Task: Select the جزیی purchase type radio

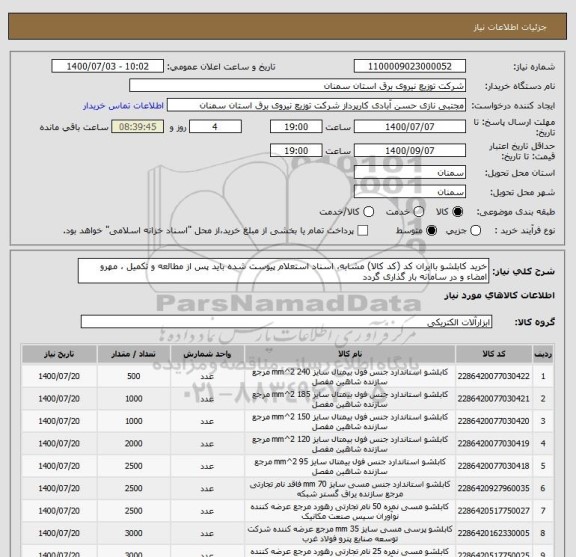Action: [x=475, y=231]
